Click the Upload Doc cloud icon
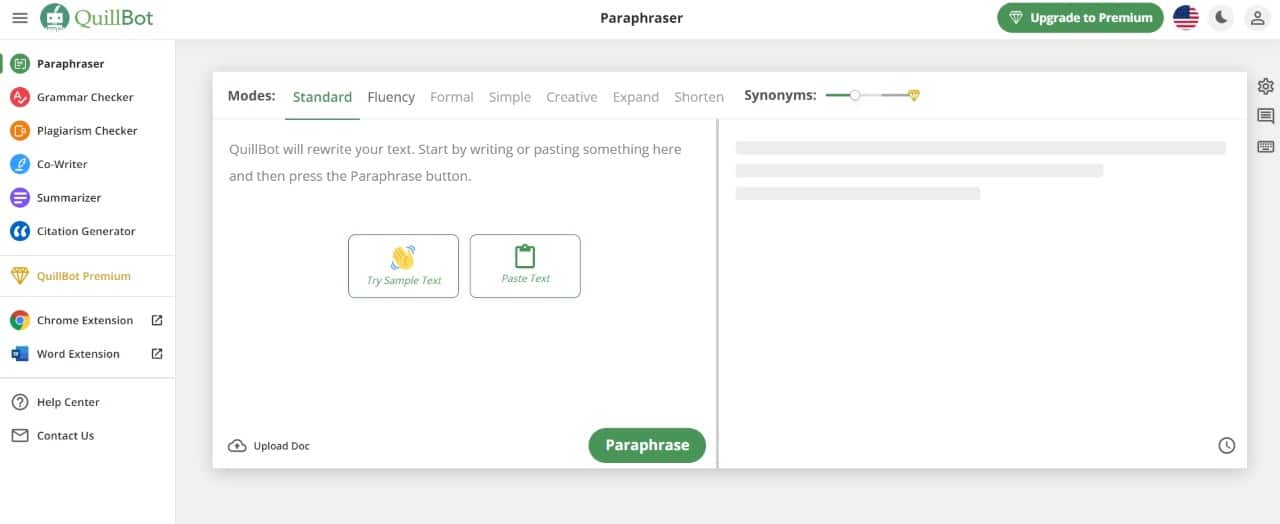Image resolution: width=1280 pixels, height=524 pixels. pyautogui.click(x=237, y=446)
